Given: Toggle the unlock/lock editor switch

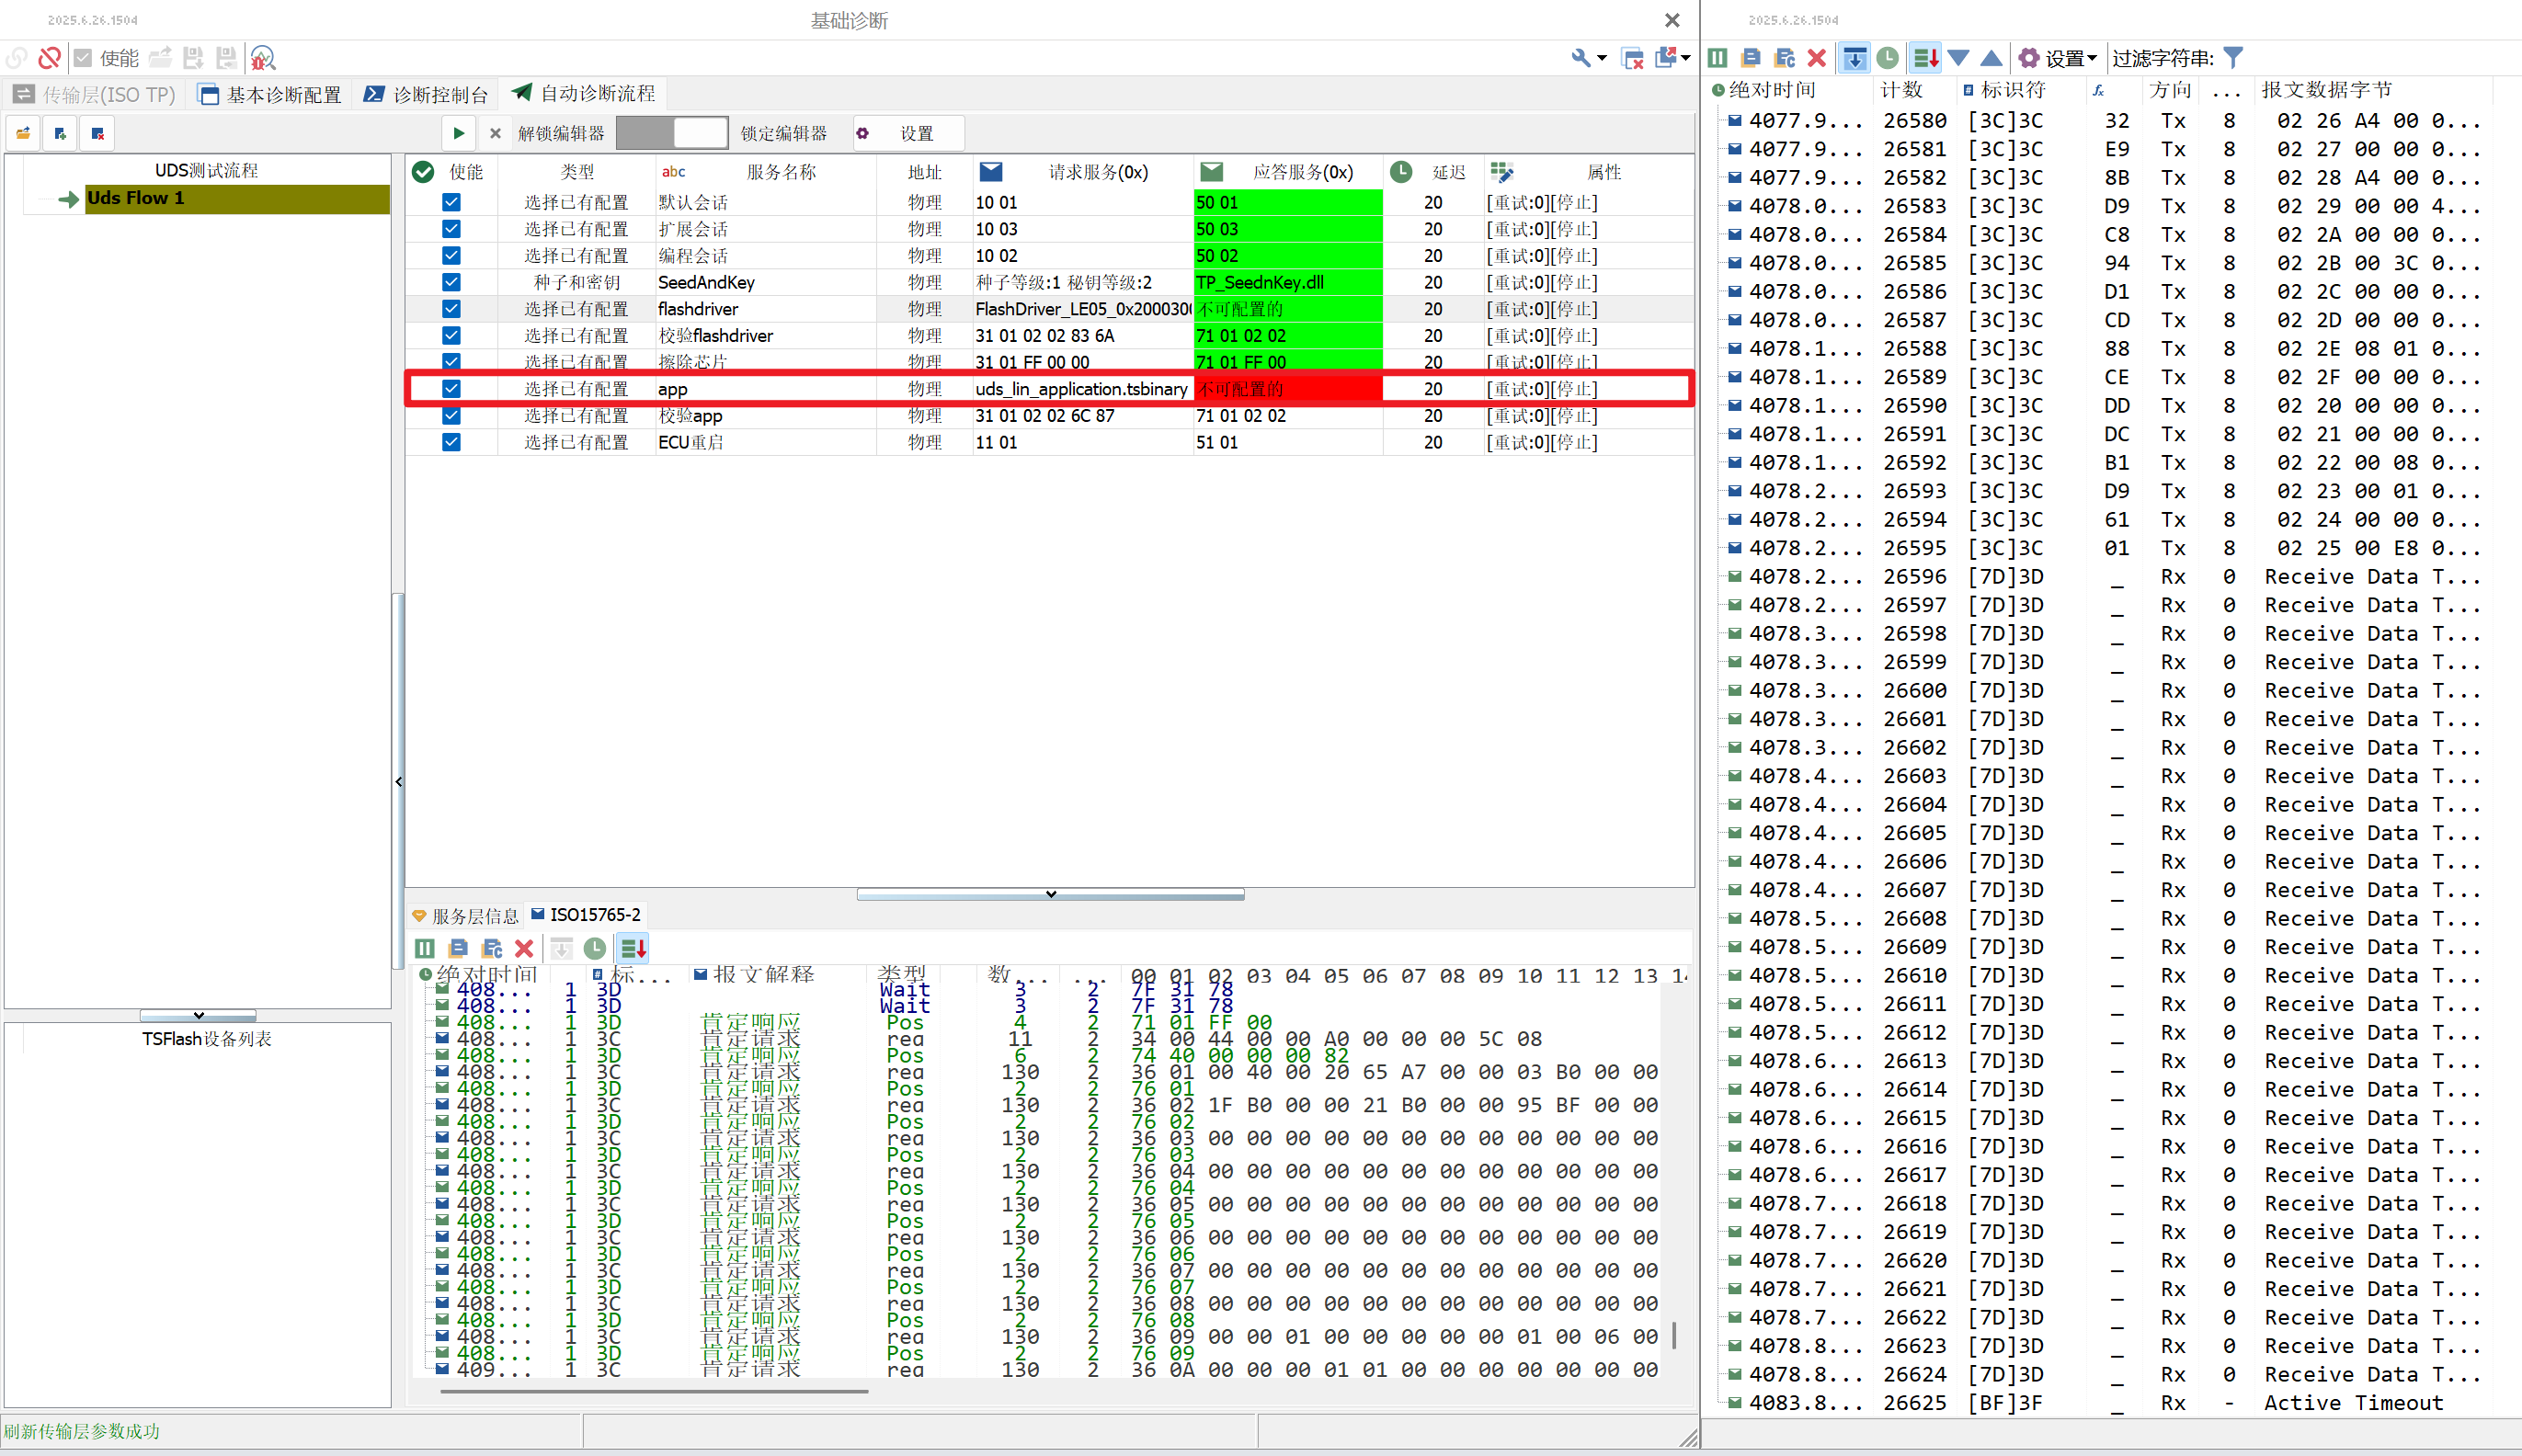Looking at the screenshot, I should (672, 133).
